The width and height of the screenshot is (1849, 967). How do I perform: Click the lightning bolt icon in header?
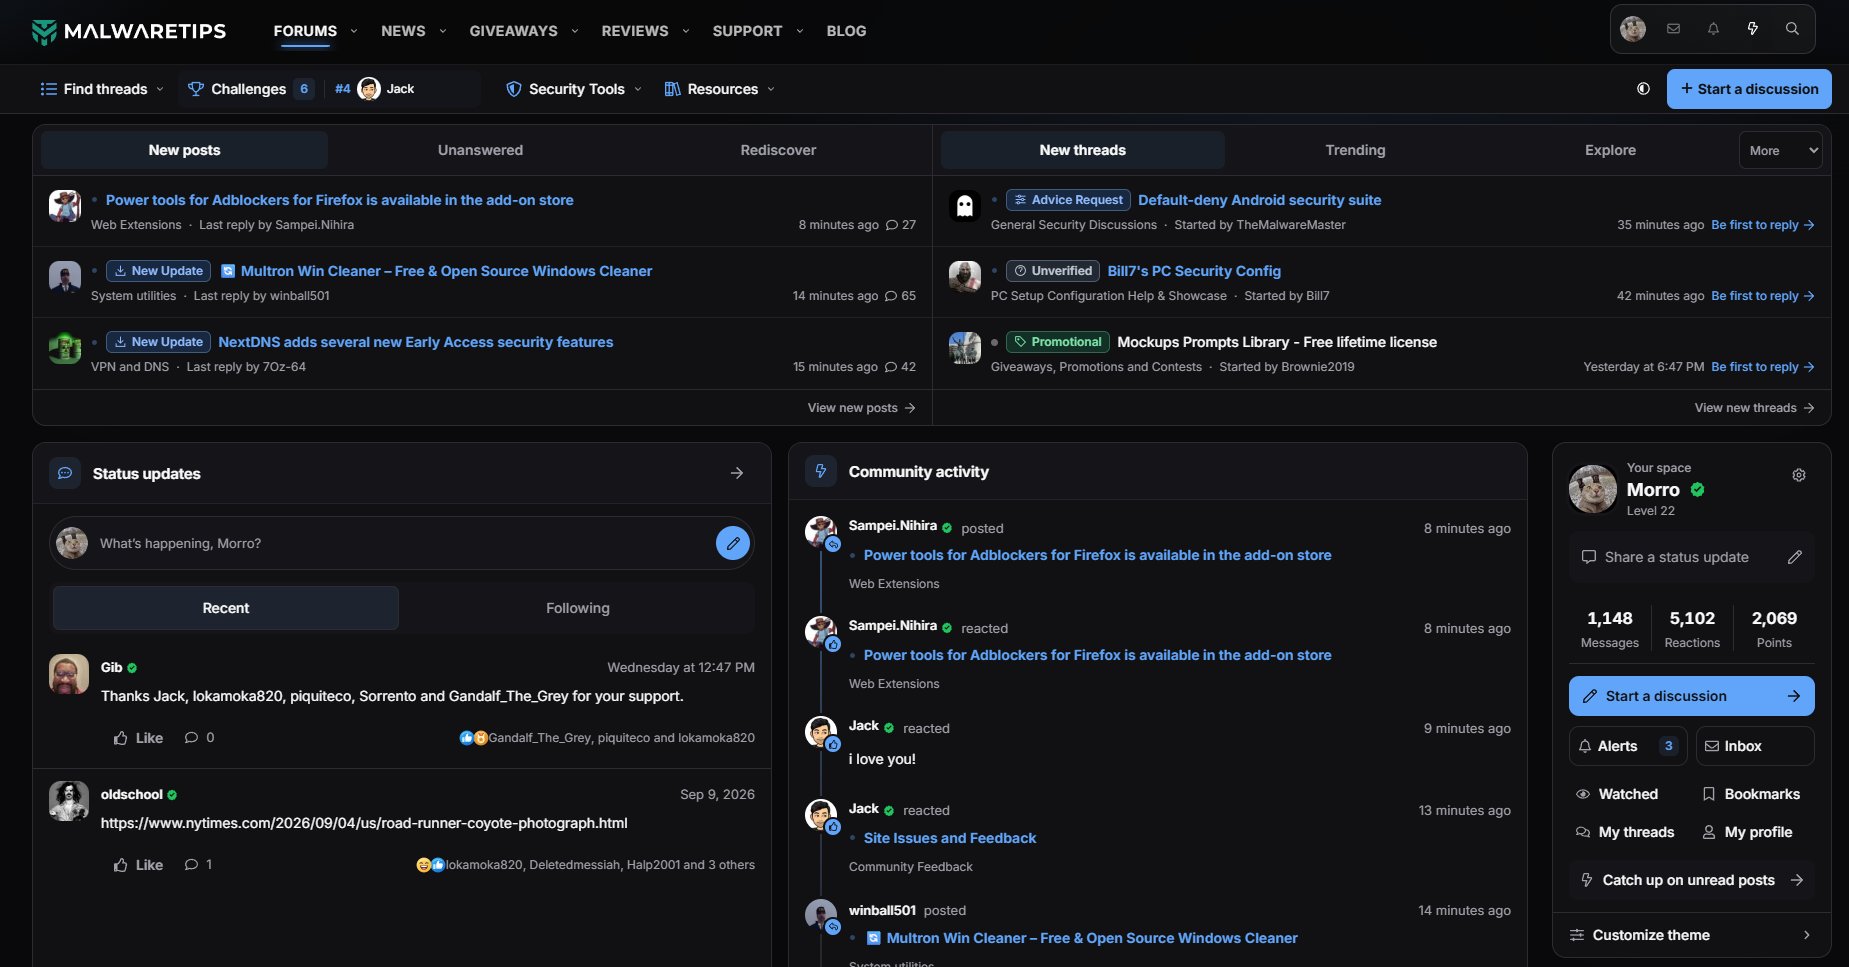(x=1753, y=29)
